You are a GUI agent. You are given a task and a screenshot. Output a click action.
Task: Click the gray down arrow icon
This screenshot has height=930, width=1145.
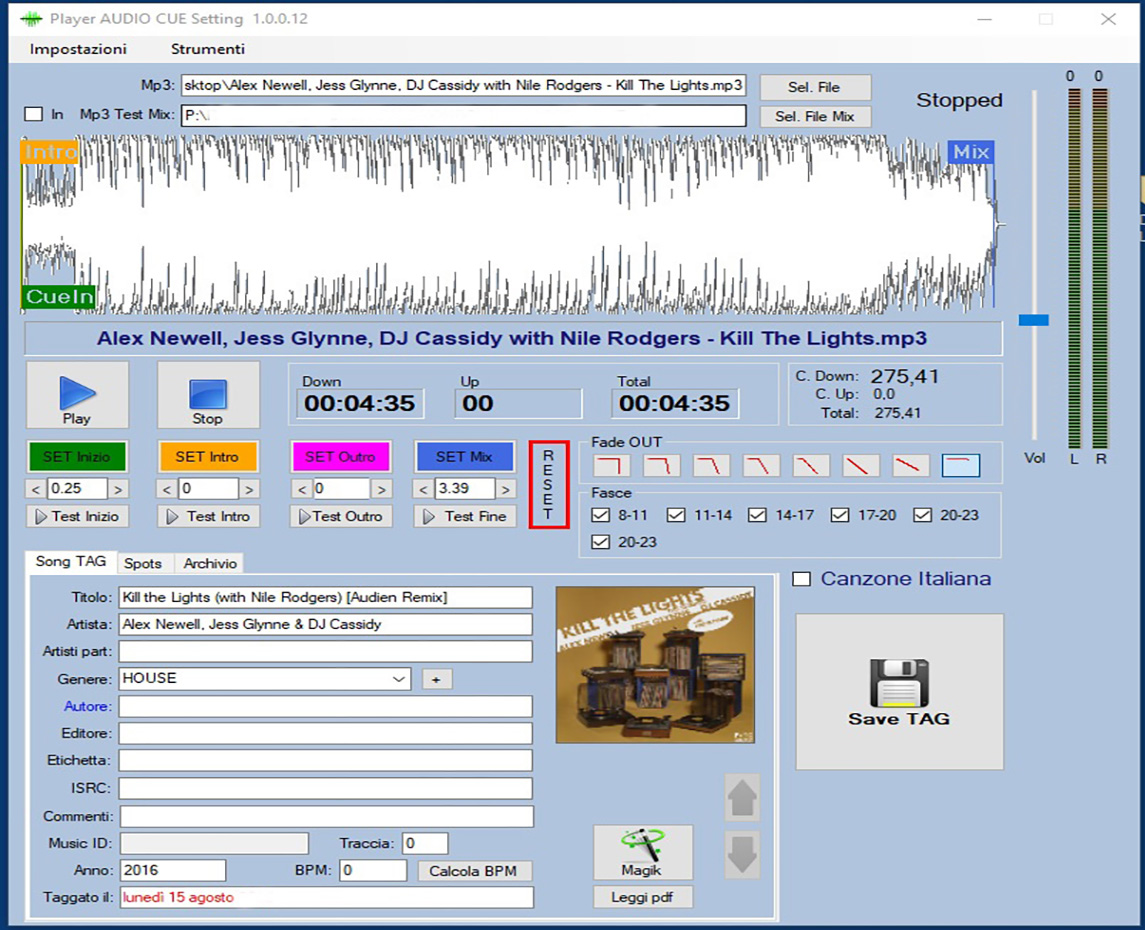tap(742, 855)
